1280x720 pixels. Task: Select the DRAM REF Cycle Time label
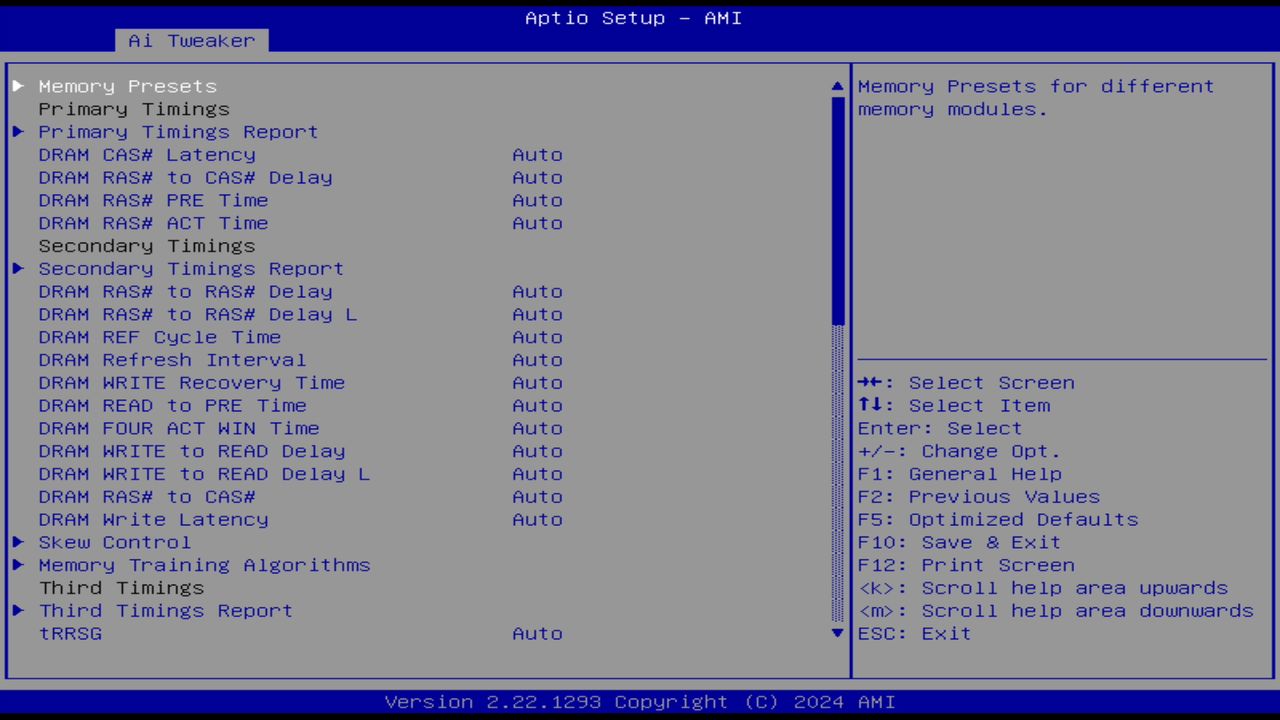click(x=160, y=338)
